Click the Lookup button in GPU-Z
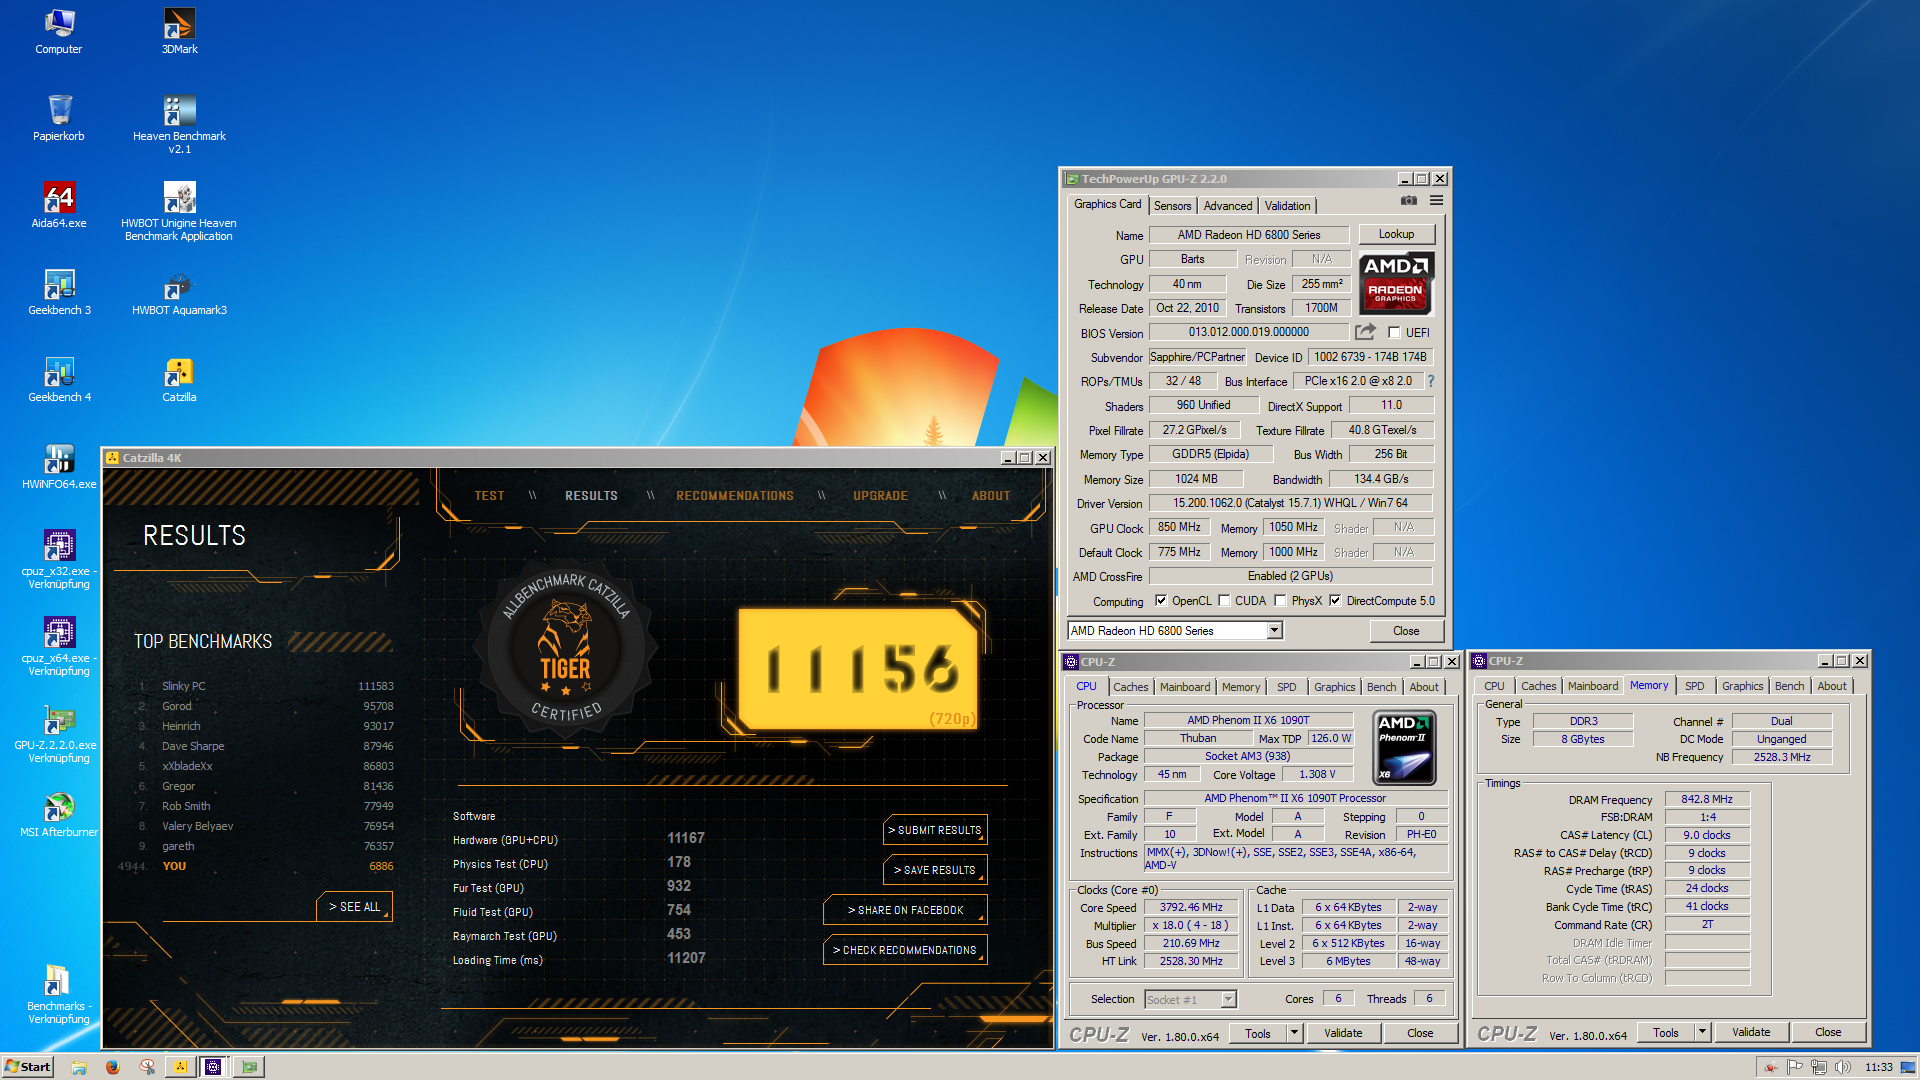This screenshot has width=1920, height=1080. tap(1396, 234)
